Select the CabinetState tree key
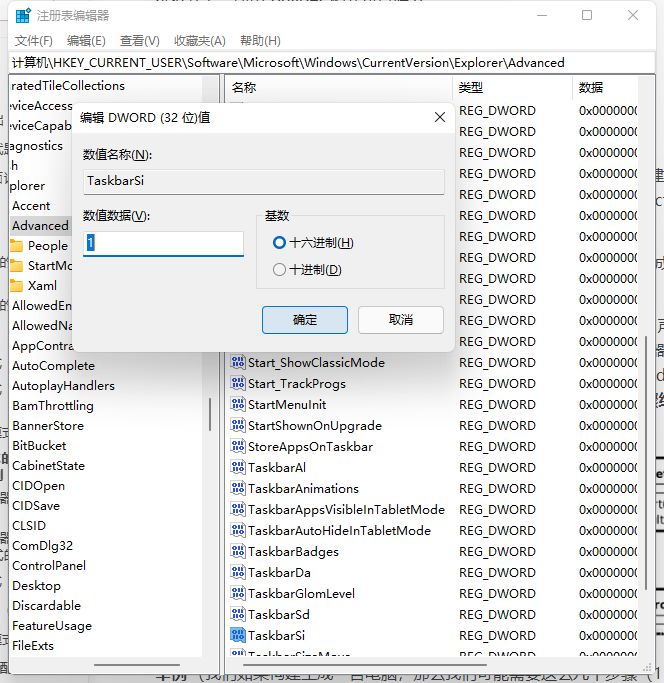Image resolution: width=664 pixels, height=683 pixels. pos(48,466)
